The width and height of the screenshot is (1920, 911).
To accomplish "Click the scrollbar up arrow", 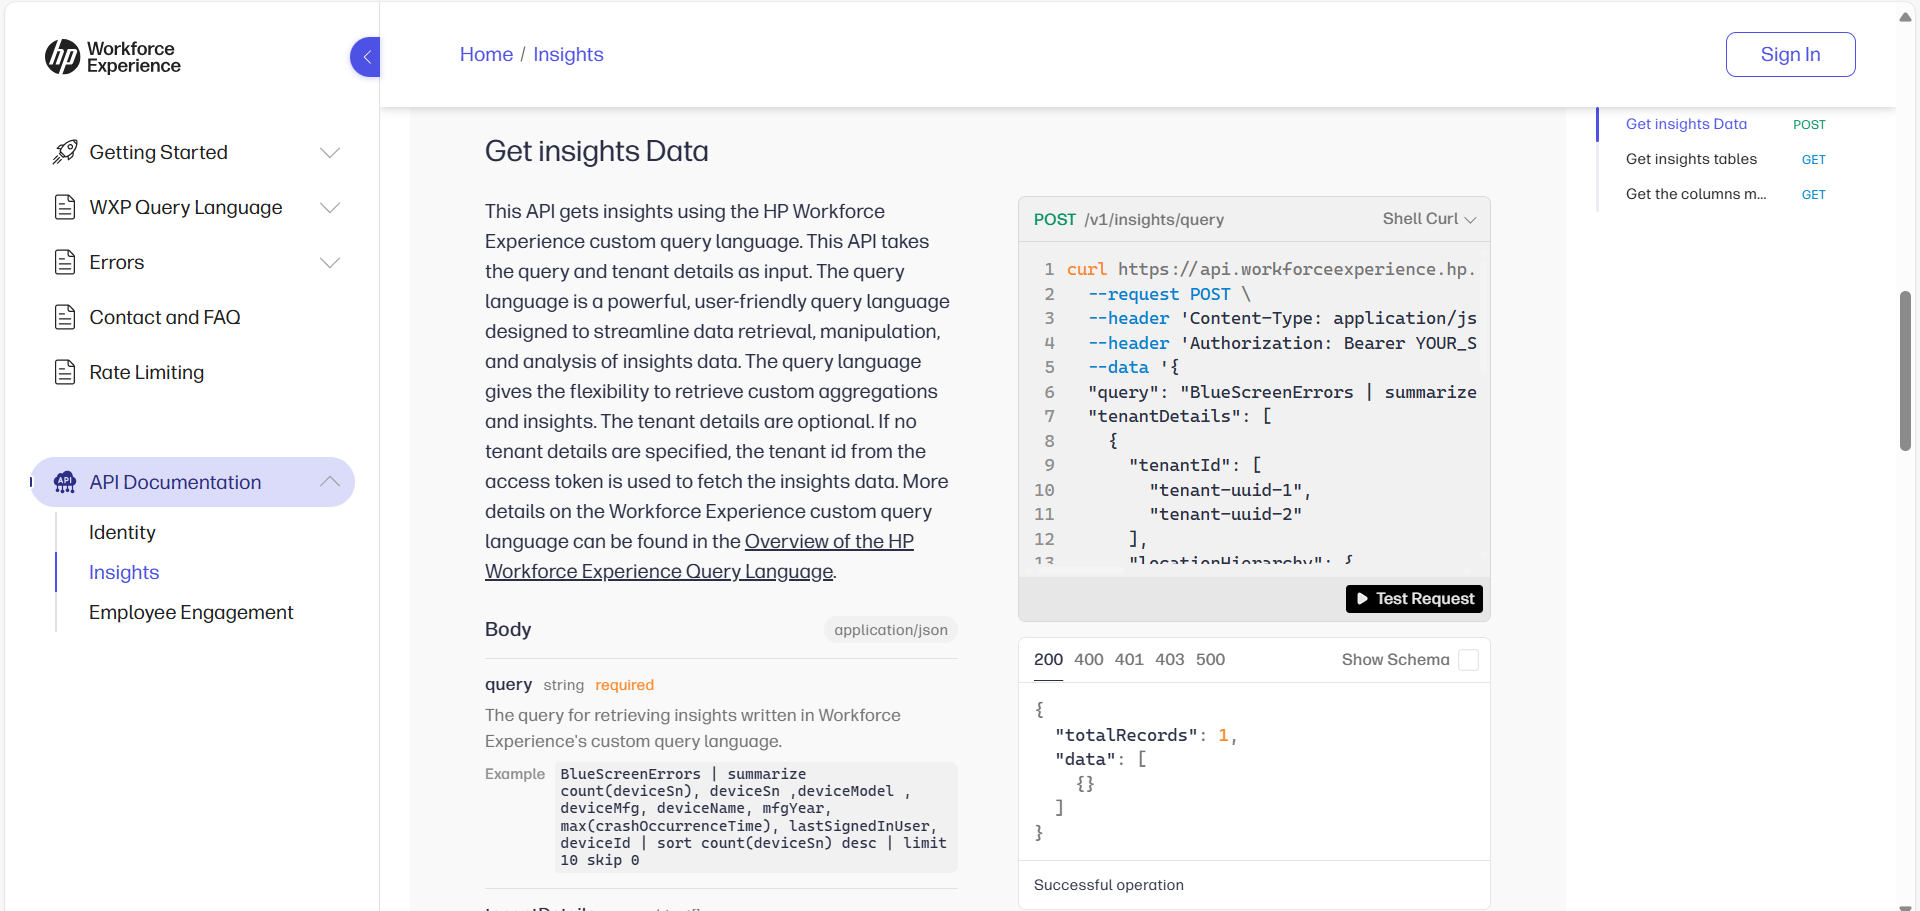I will click(1906, 17).
